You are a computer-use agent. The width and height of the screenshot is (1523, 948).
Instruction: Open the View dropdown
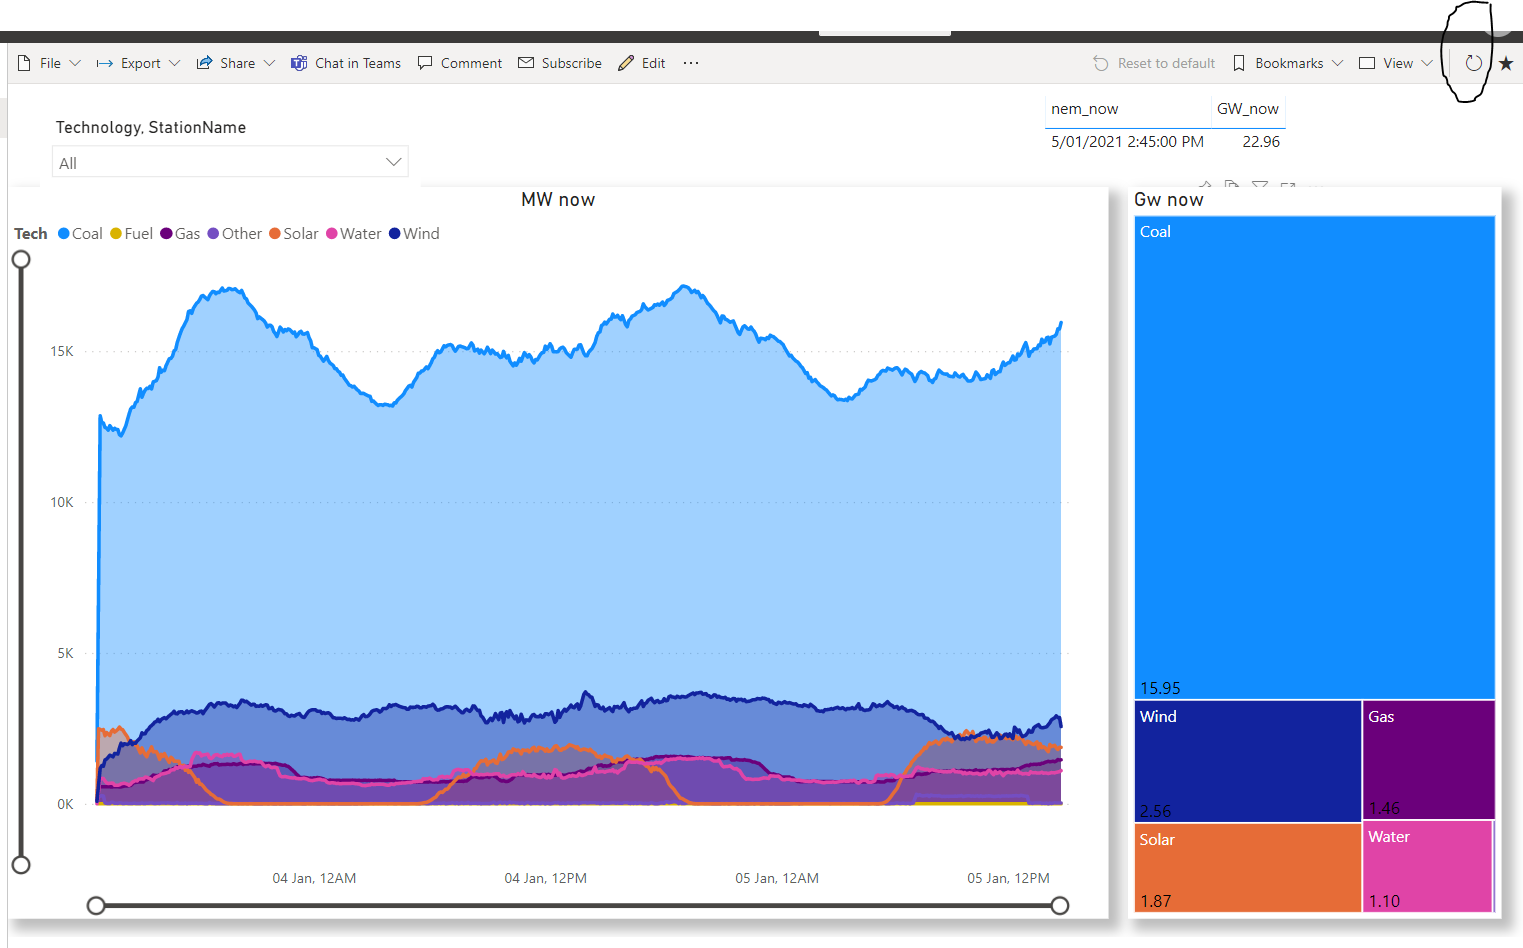tap(1395, 62)
